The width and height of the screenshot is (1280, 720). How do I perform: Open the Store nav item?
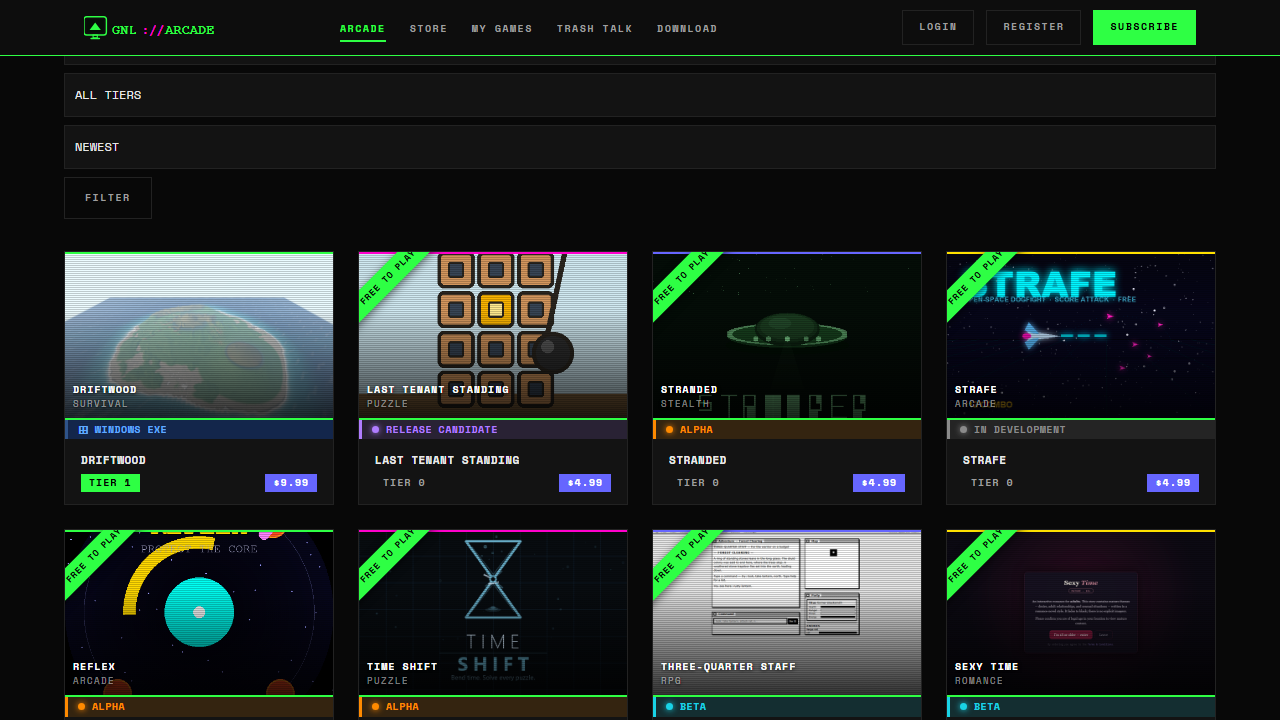point(429,29)
